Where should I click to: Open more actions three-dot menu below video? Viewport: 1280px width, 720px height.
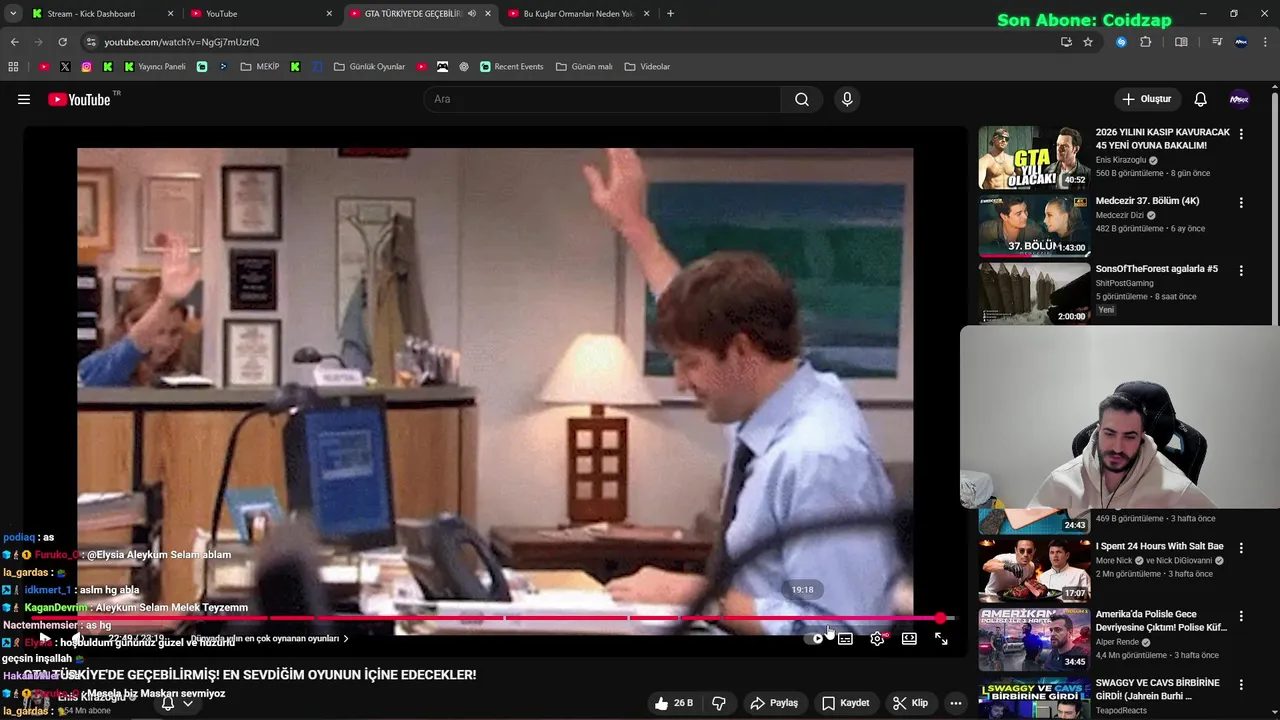(955, 703)
